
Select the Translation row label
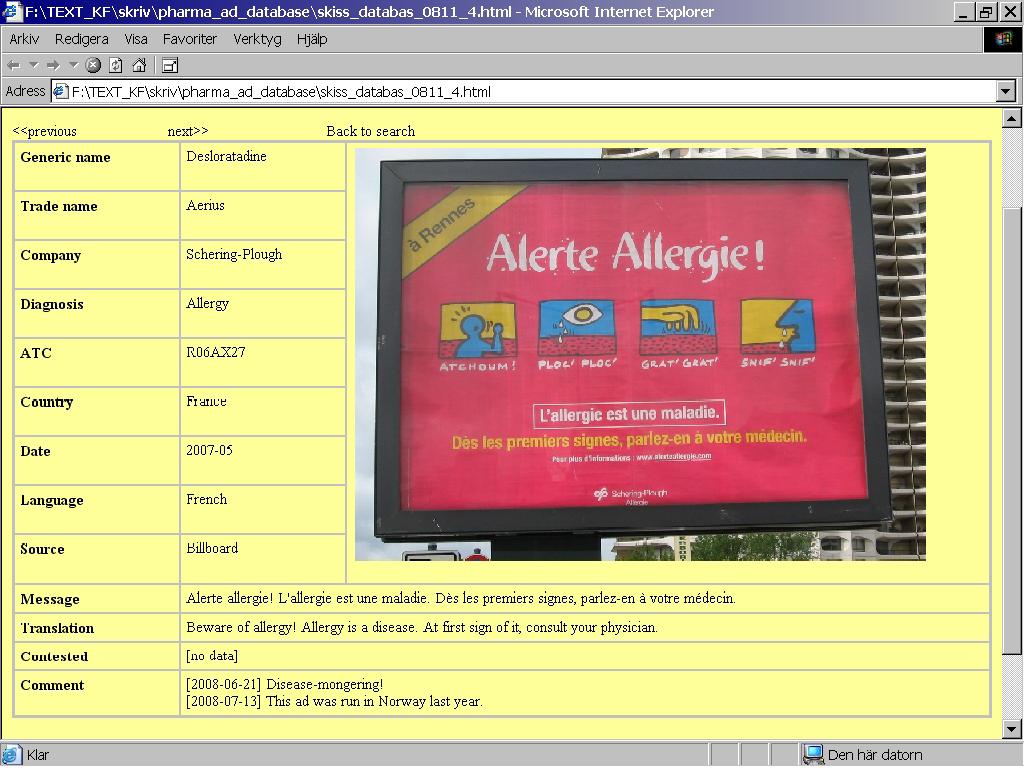[x=57, y=628]
